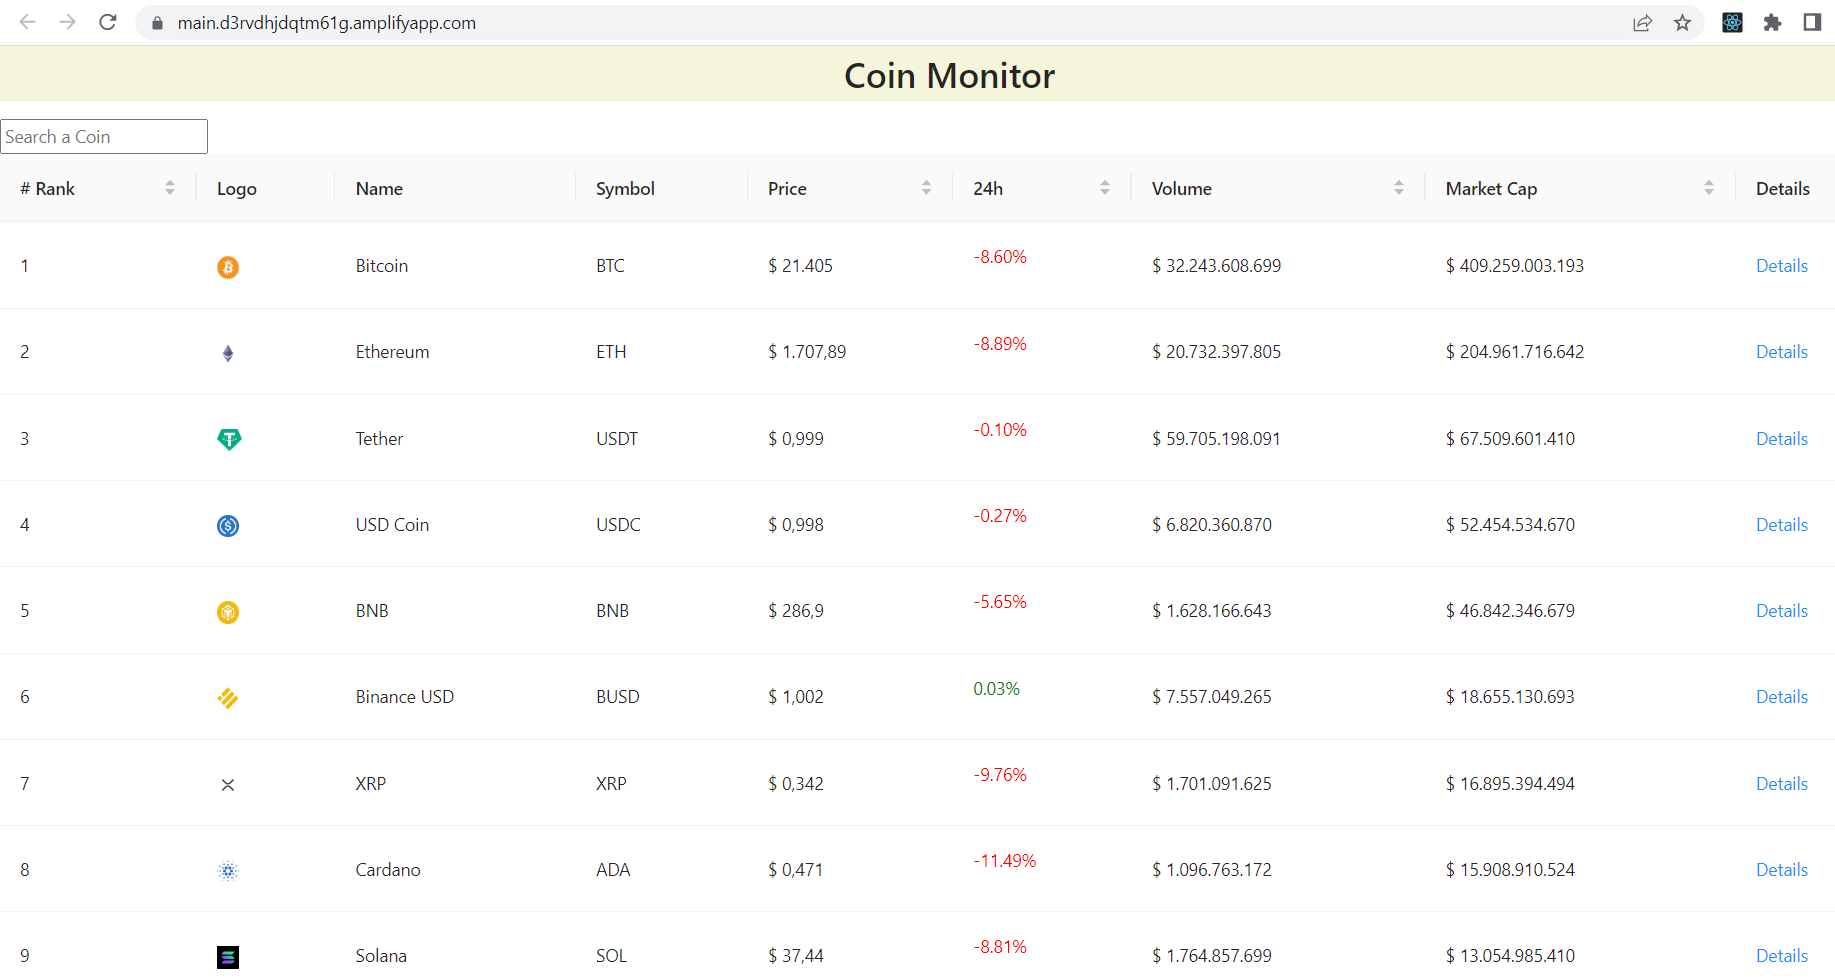Click the Cardano logo icon
Screen dimensions: 1835x979
point(227,870)
